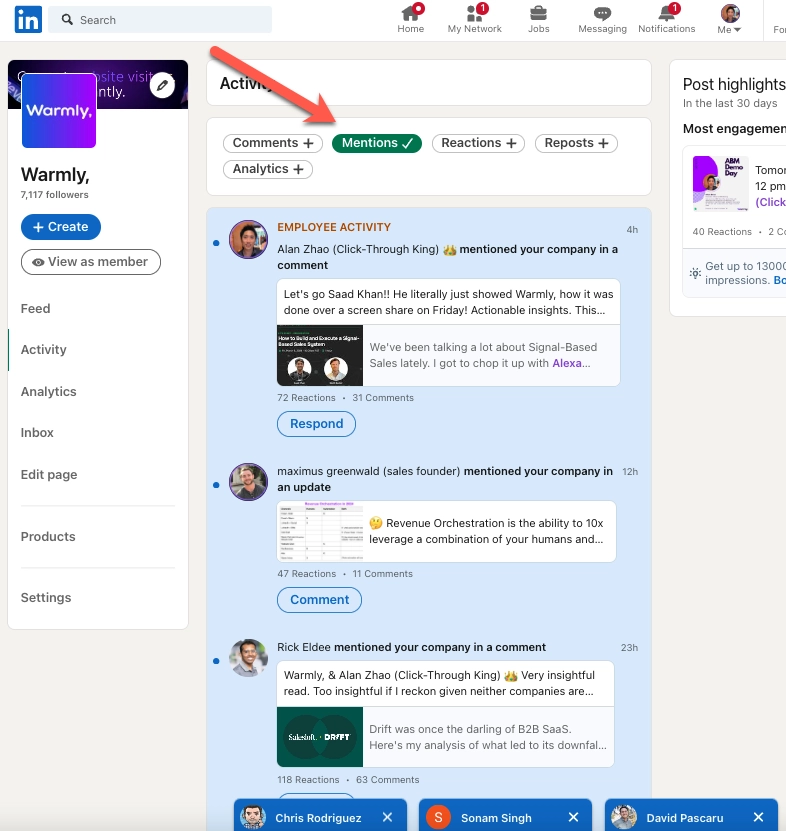This screenshot has height=831, width=786.
Task: Go to Home via house icon
Action: 410,13
